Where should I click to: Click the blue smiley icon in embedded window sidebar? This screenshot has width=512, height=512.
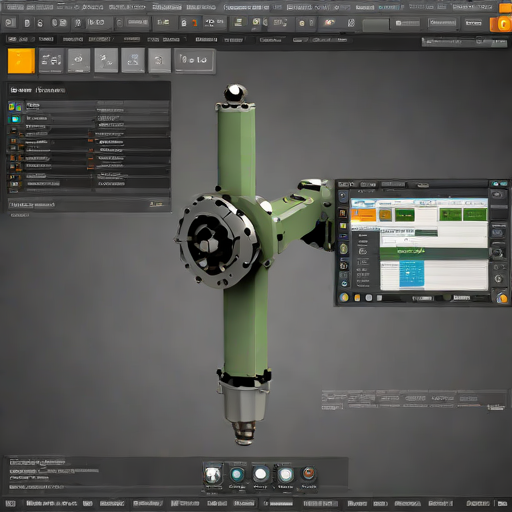pyautogui.click(x=344, y=283)
